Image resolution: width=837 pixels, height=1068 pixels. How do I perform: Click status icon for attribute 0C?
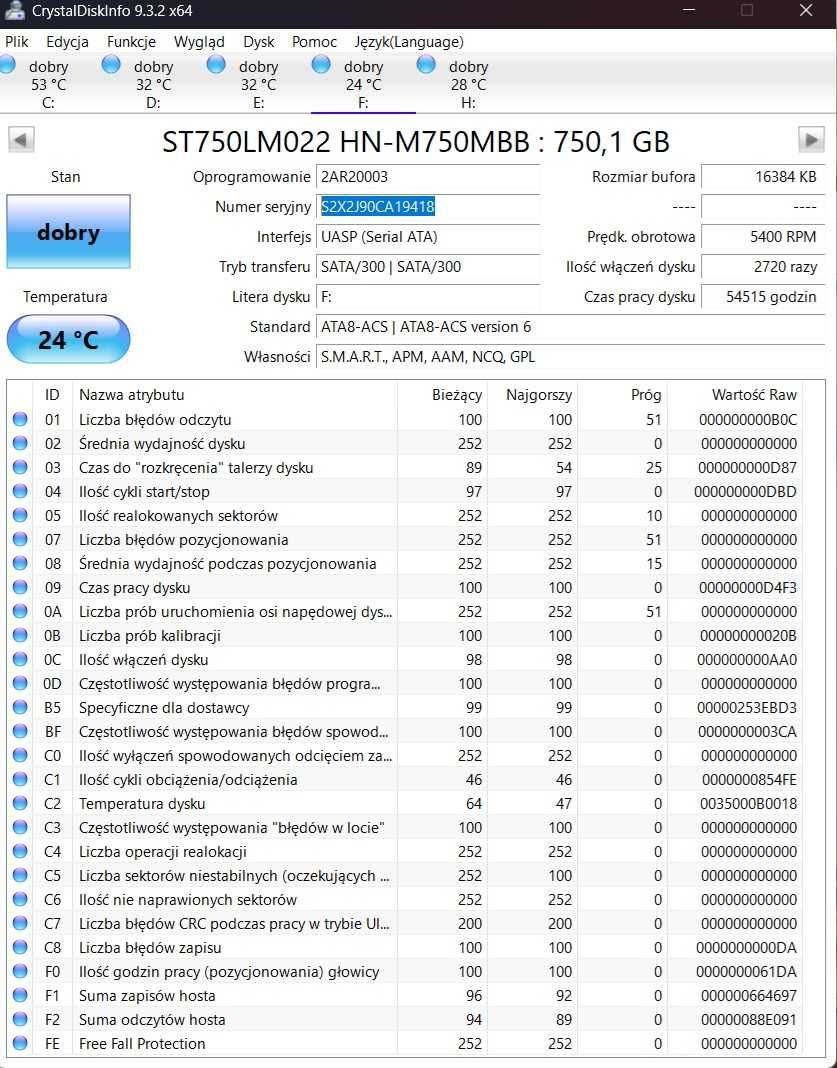[x=20, y=659]
